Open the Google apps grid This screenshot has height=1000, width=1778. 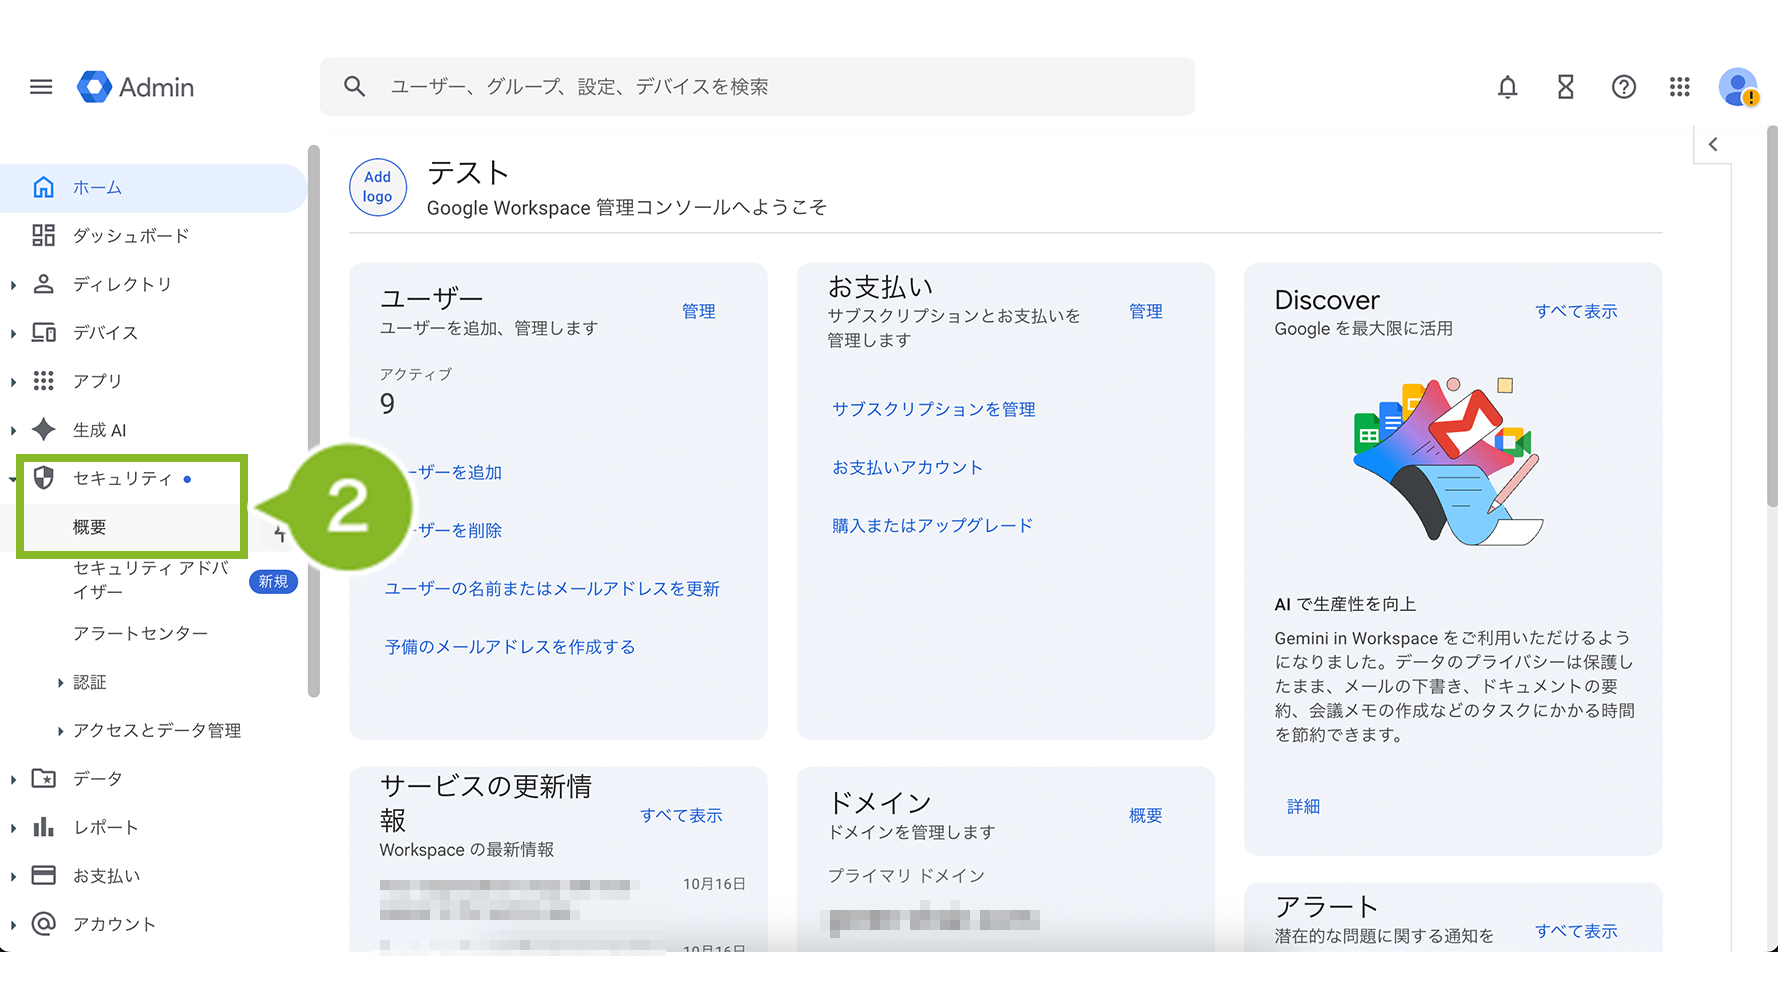point(1680,87)
